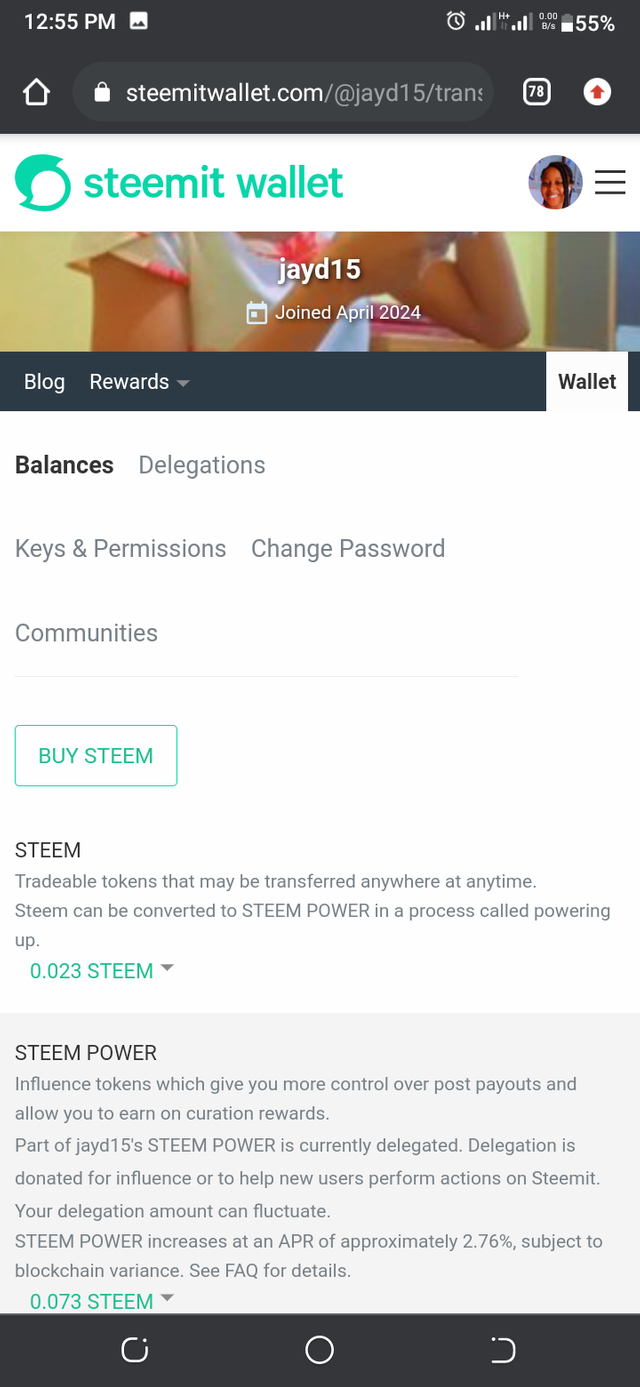Select the Wallet tab
Viewport: 640px width, 1387px height.
(587, 382)
